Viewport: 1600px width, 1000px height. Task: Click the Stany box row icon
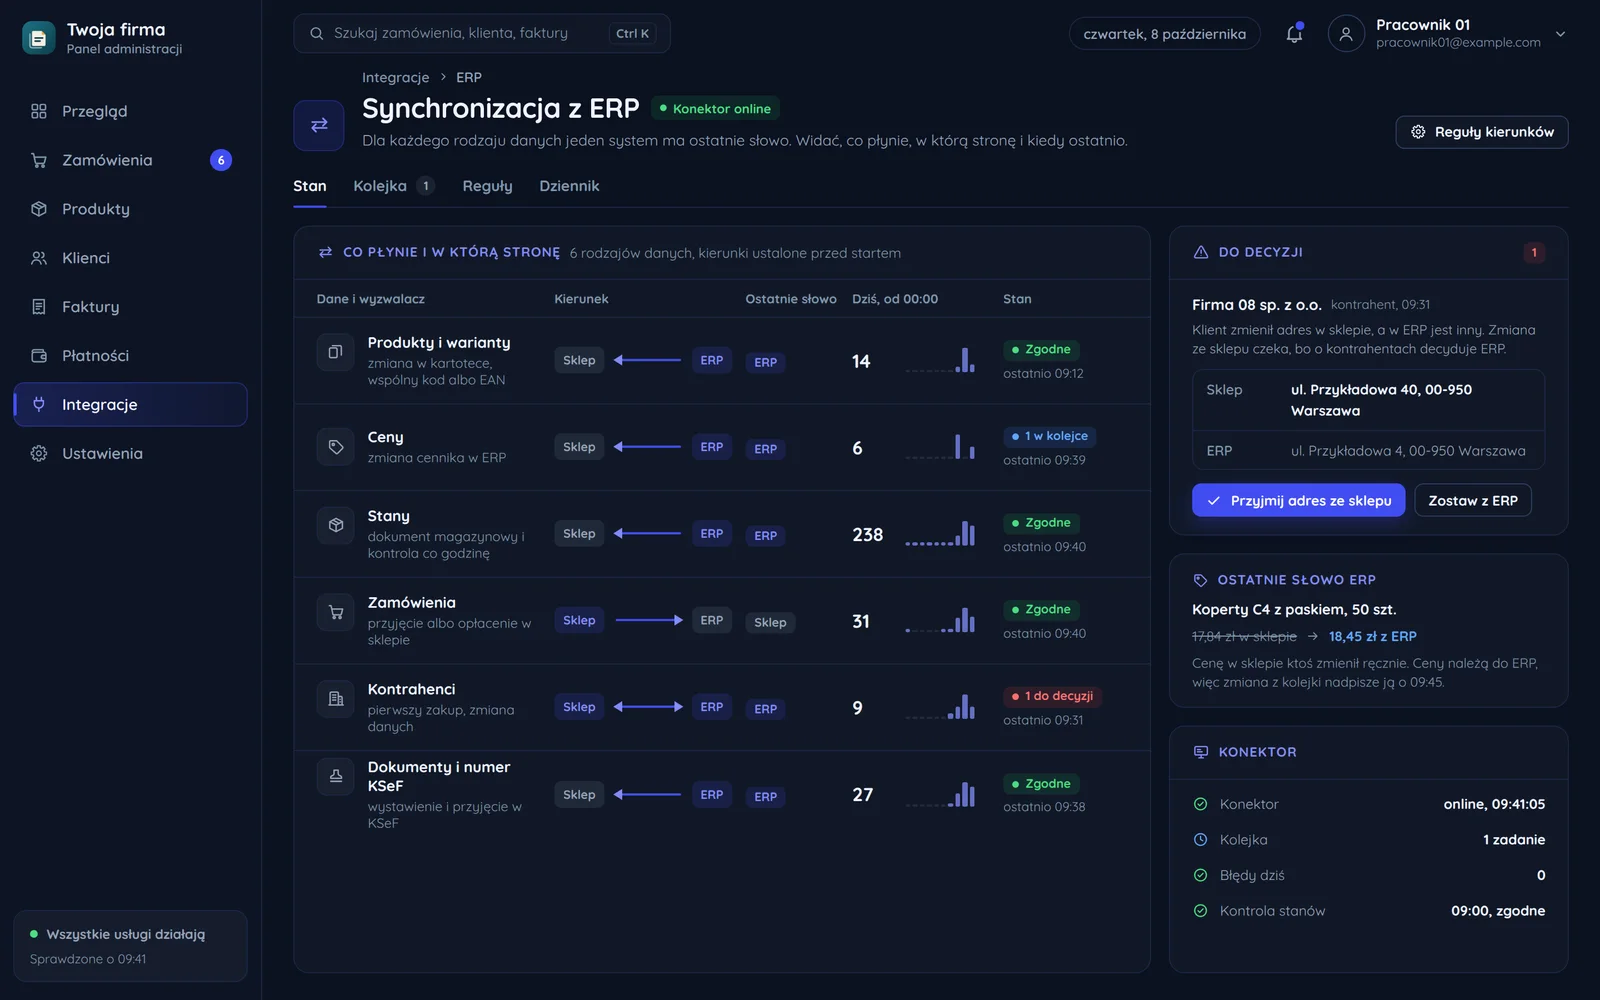pos(336,525)
